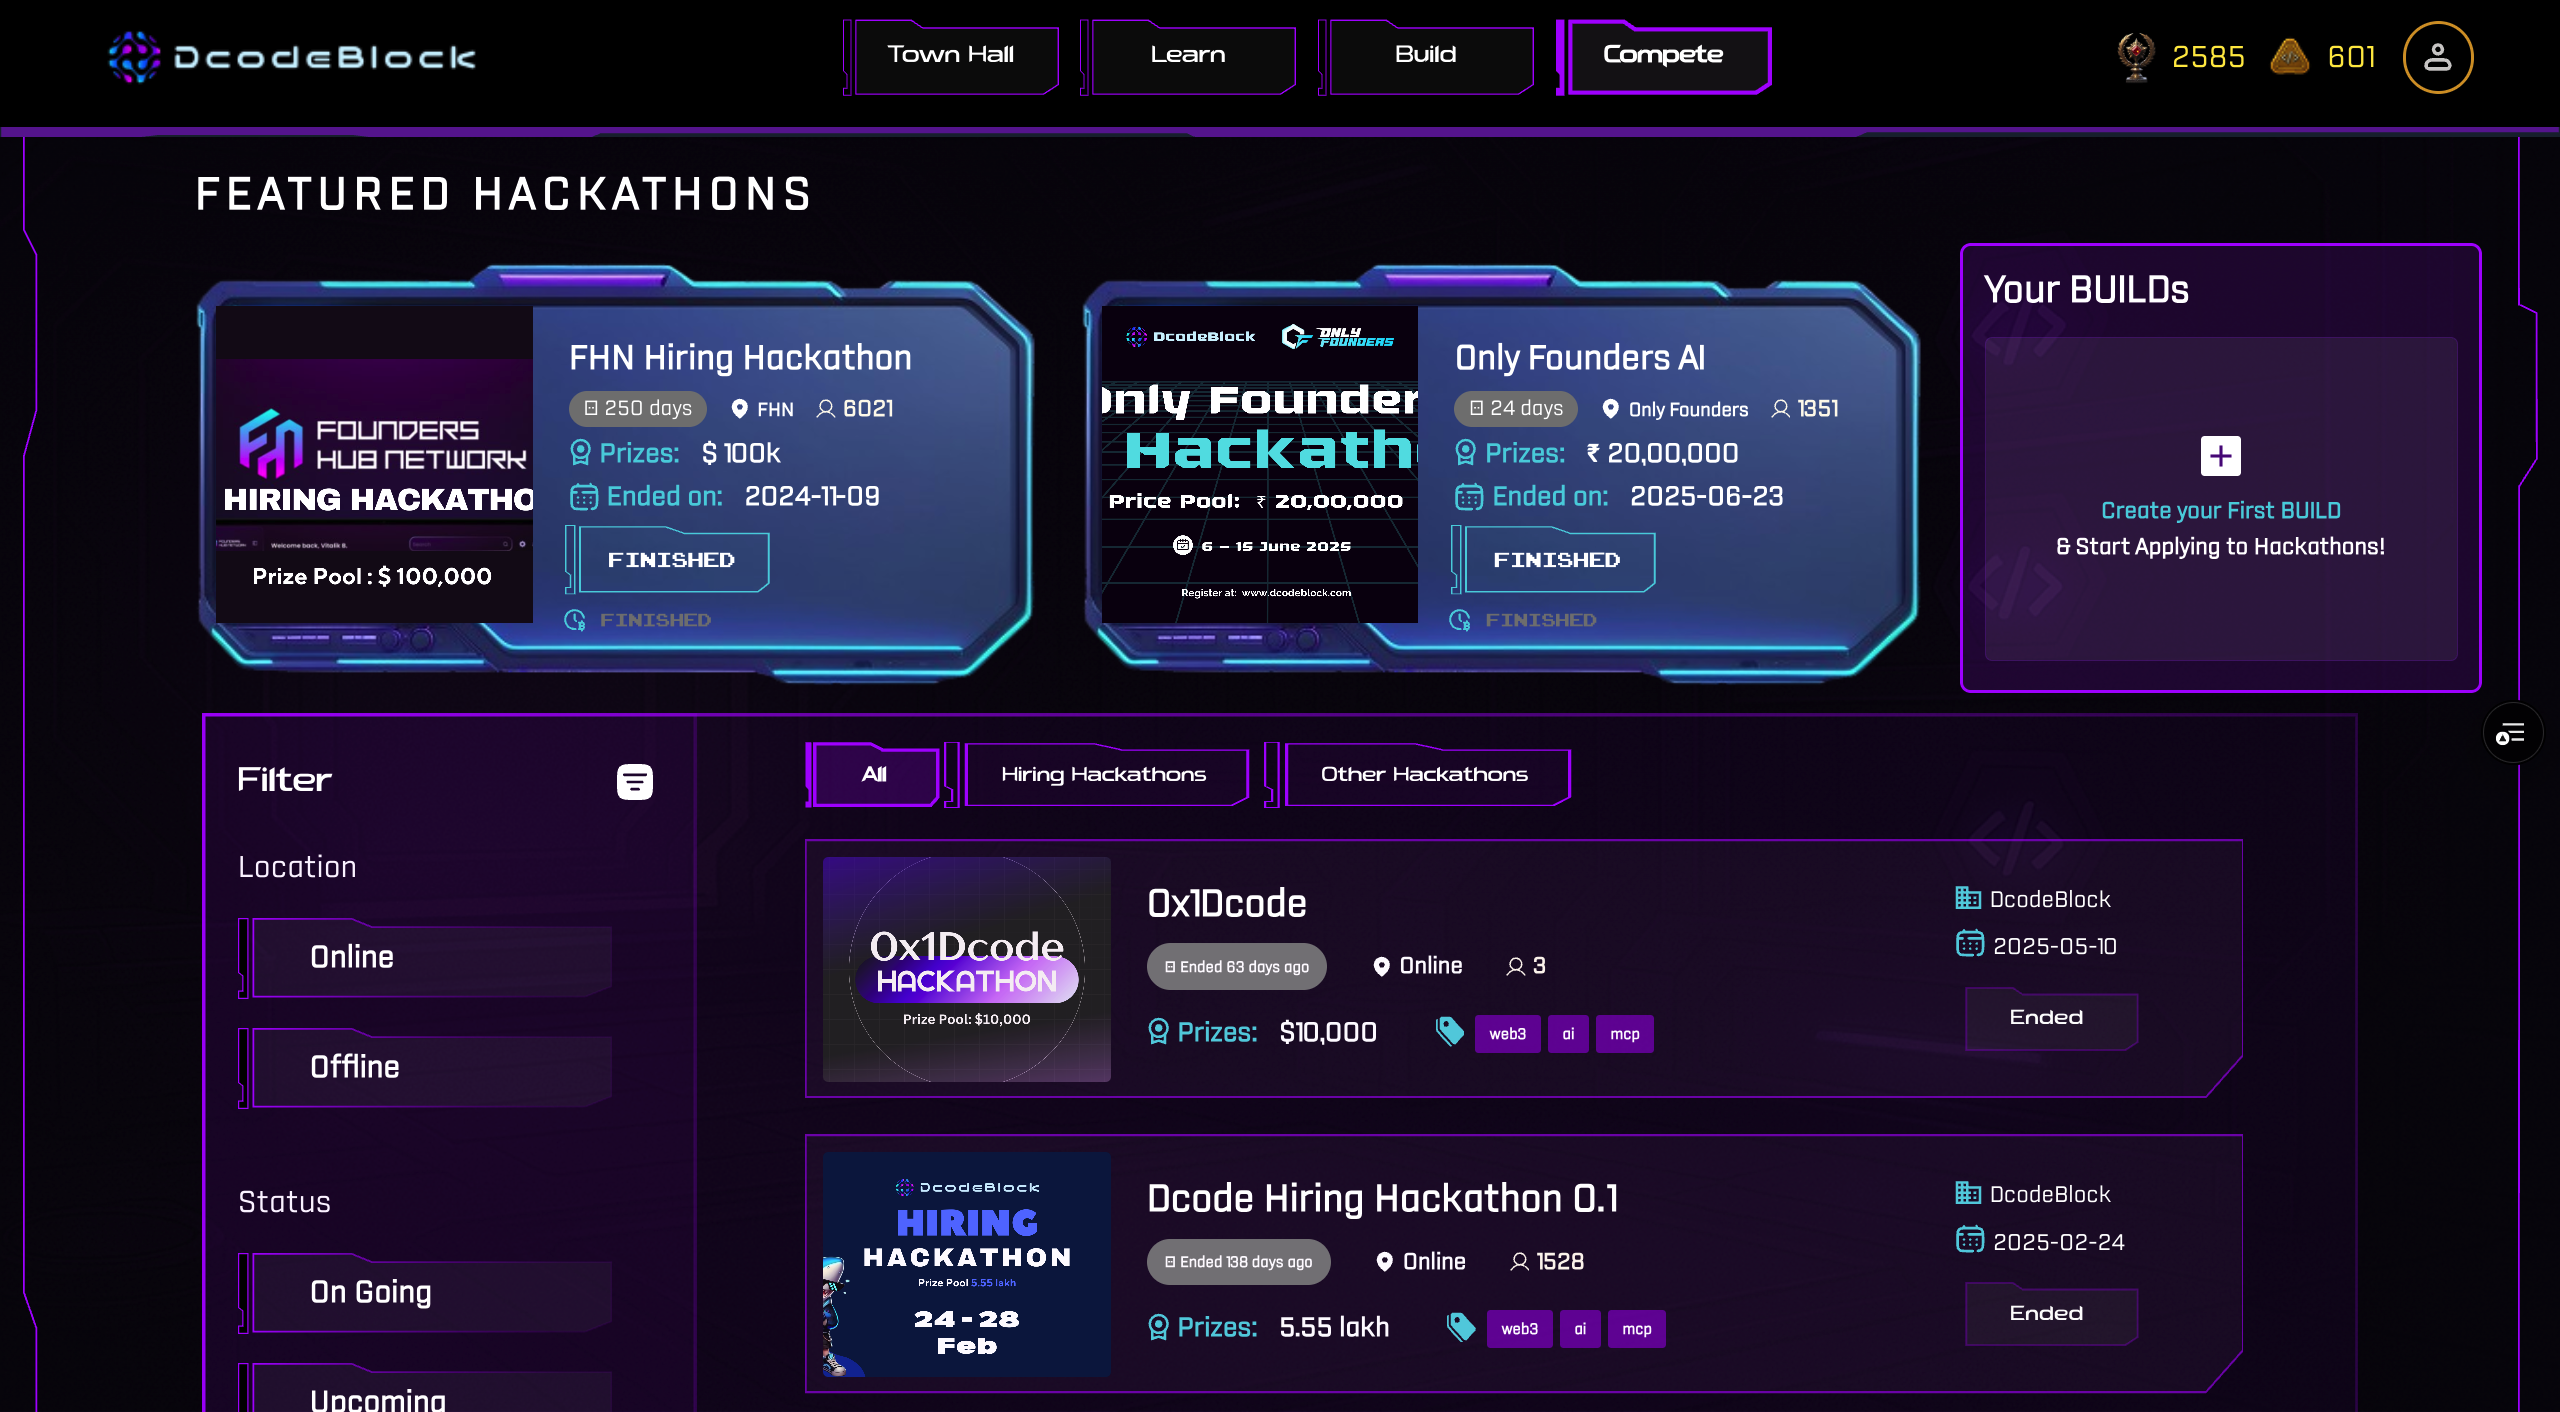Click the prize ribbon icon beside 5.55 lakh

coord(1158,1327)
